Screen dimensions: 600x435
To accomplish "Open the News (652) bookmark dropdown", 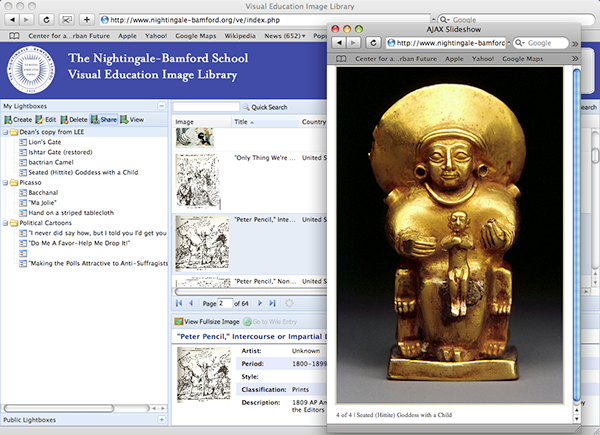I will pos(285,36).
